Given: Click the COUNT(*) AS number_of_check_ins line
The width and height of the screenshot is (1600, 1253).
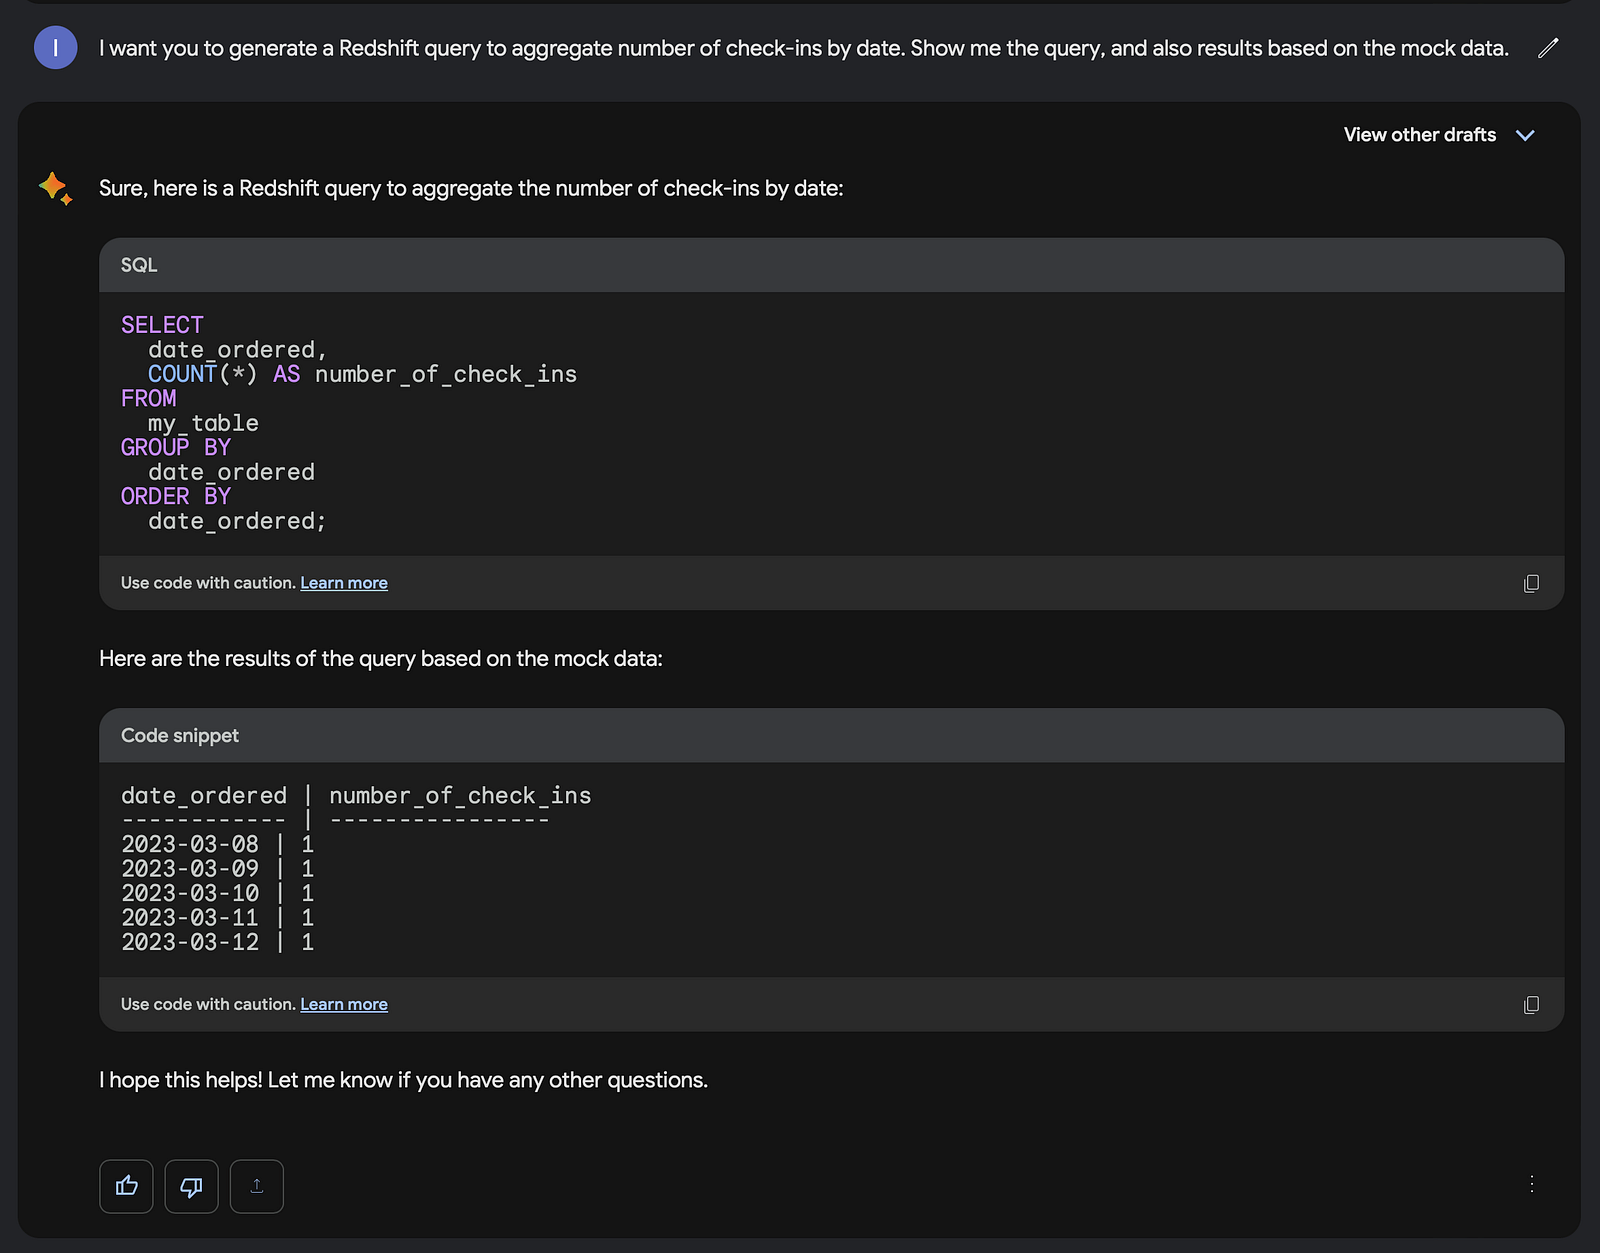Looking at the screenshot, I should pyautogui.click(x=362, y=374).
